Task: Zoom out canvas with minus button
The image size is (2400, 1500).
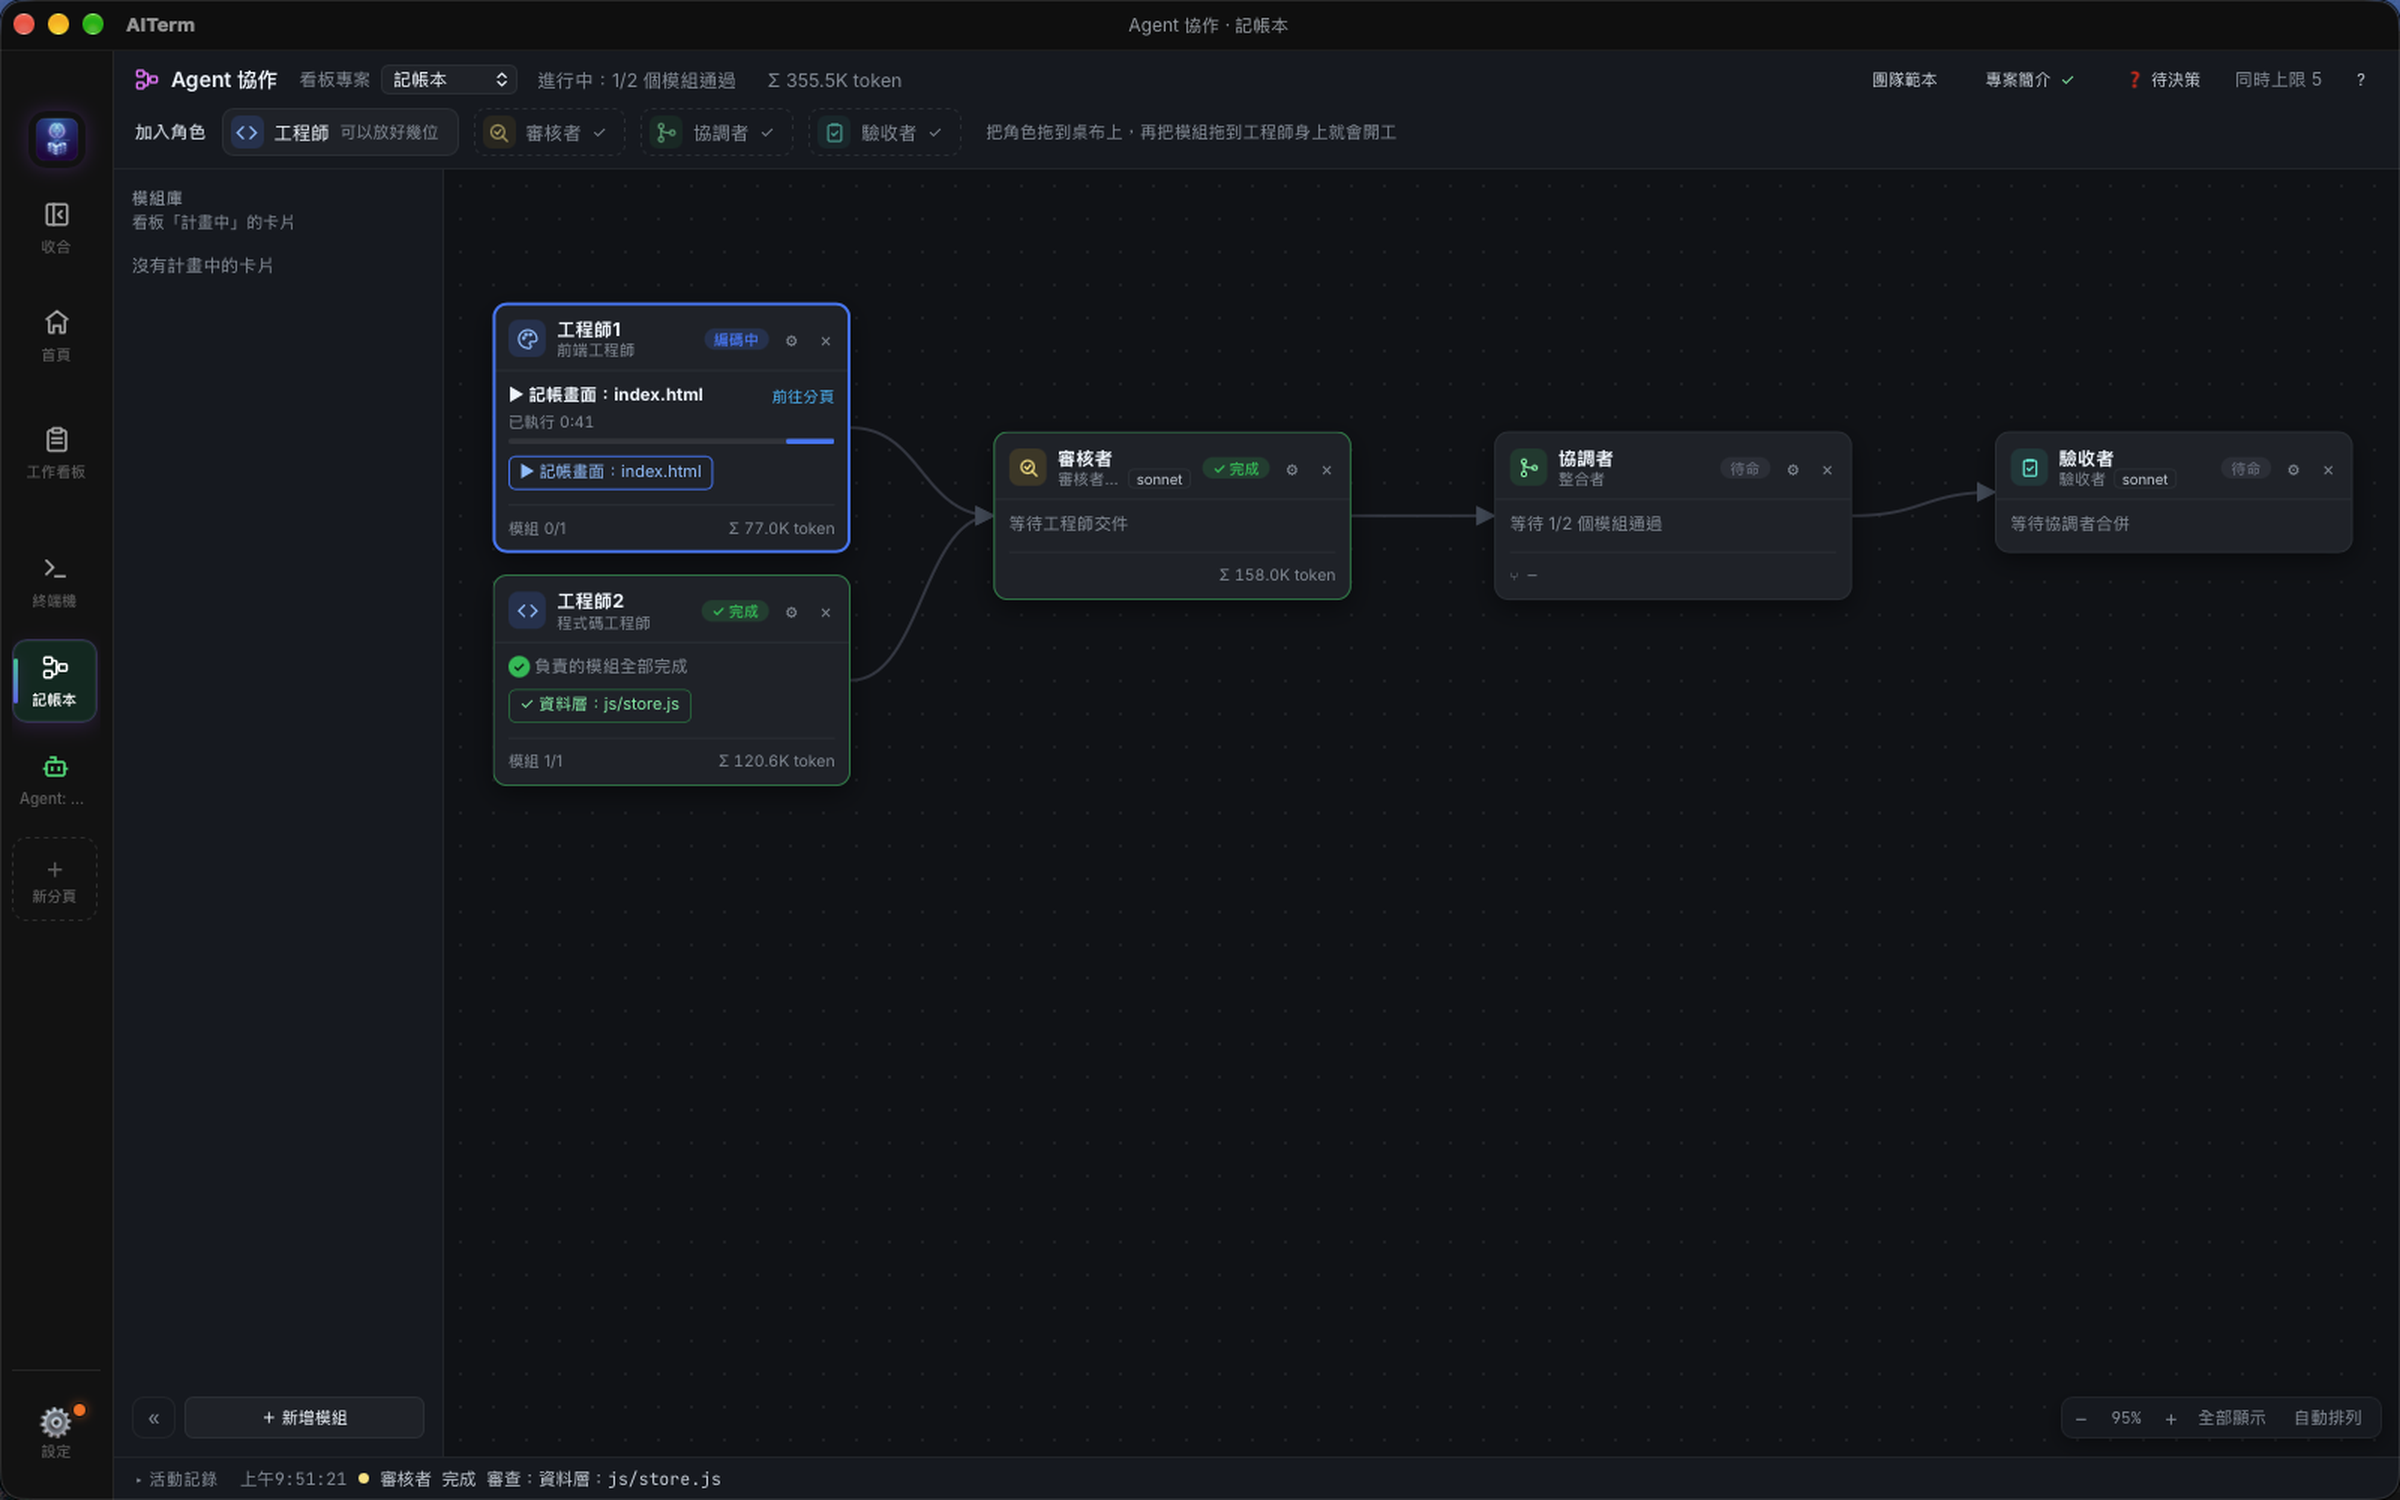Action: click(2081, 1419)
